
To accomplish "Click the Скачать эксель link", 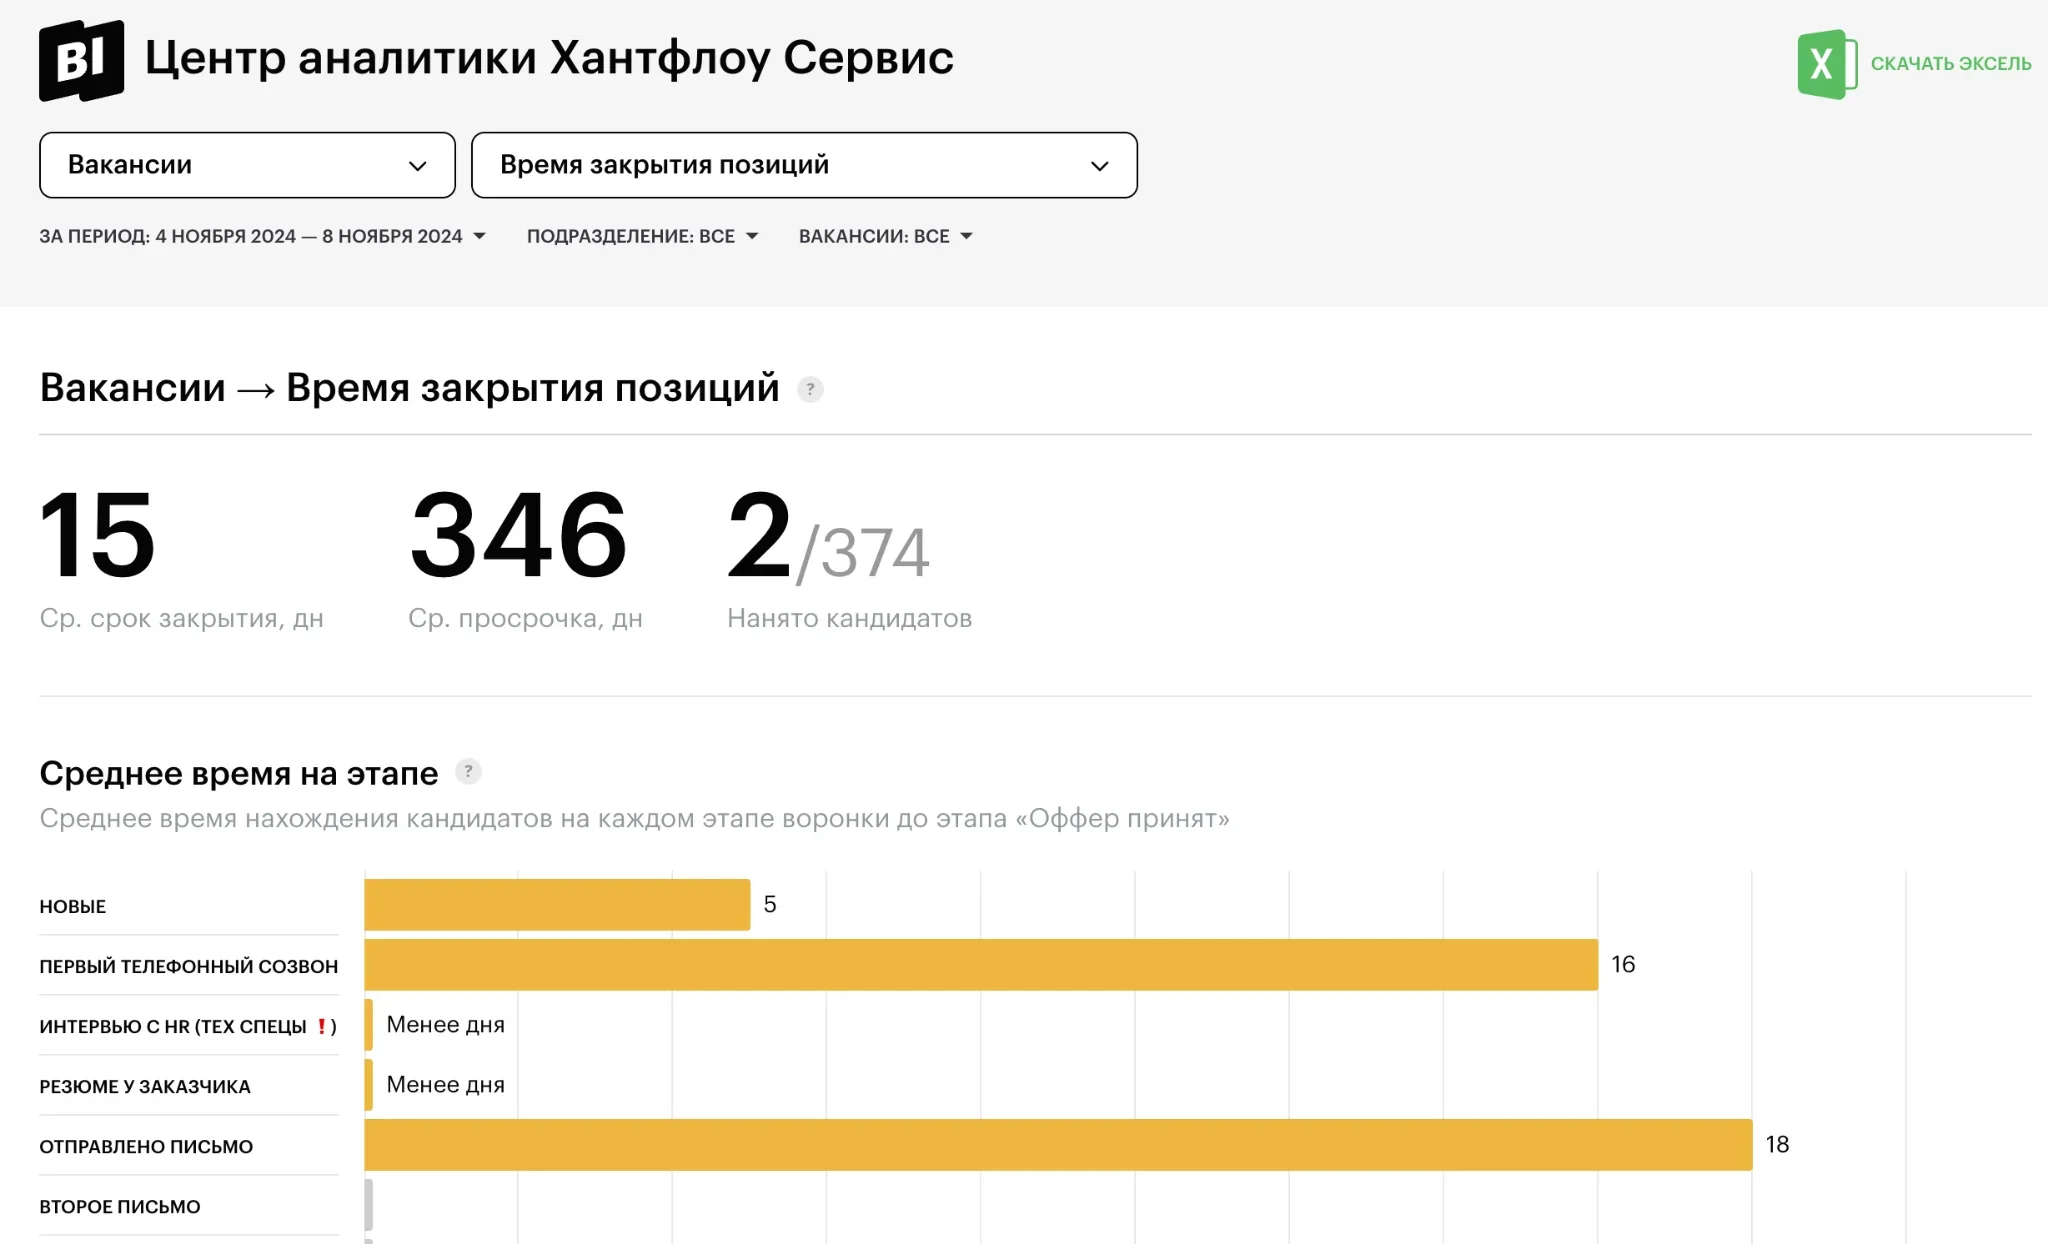I will (x=1950, y=64).
